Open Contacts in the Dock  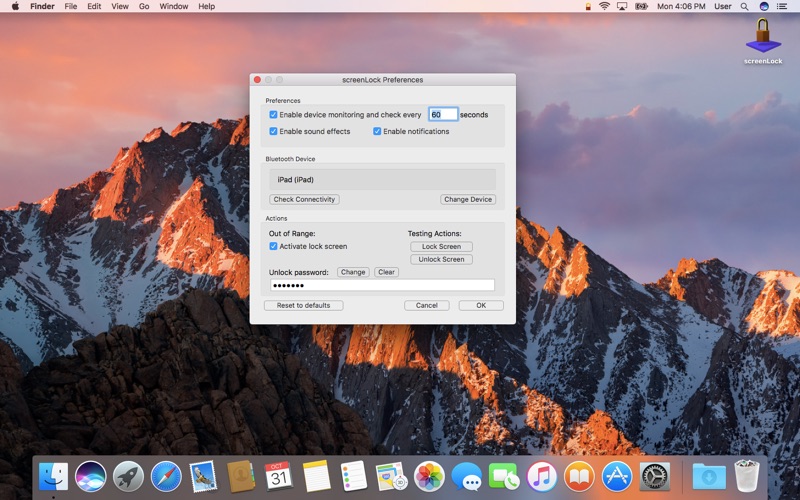pos(241,477)
